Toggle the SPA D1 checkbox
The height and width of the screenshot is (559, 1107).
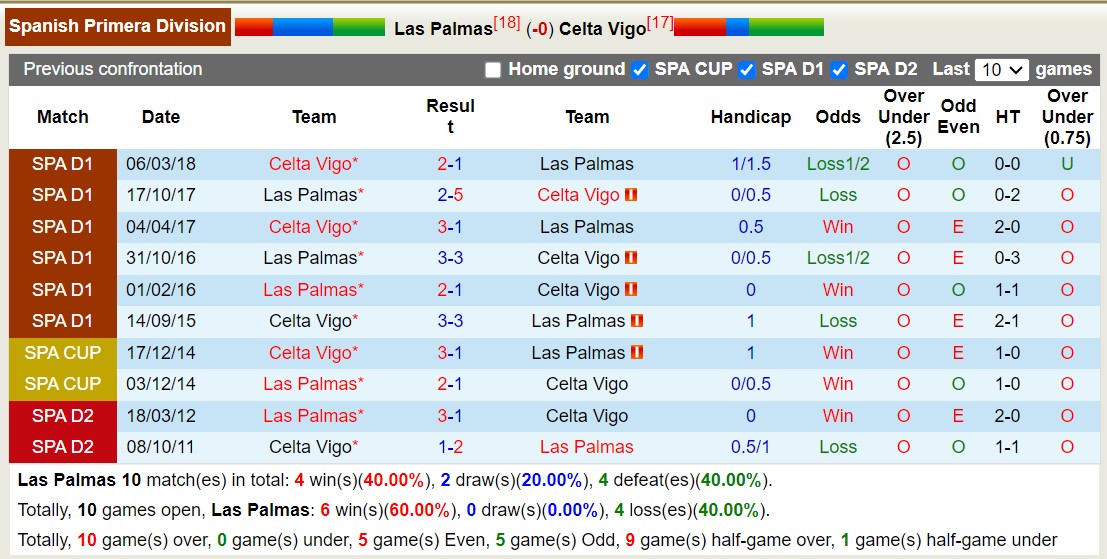(746, 70)
